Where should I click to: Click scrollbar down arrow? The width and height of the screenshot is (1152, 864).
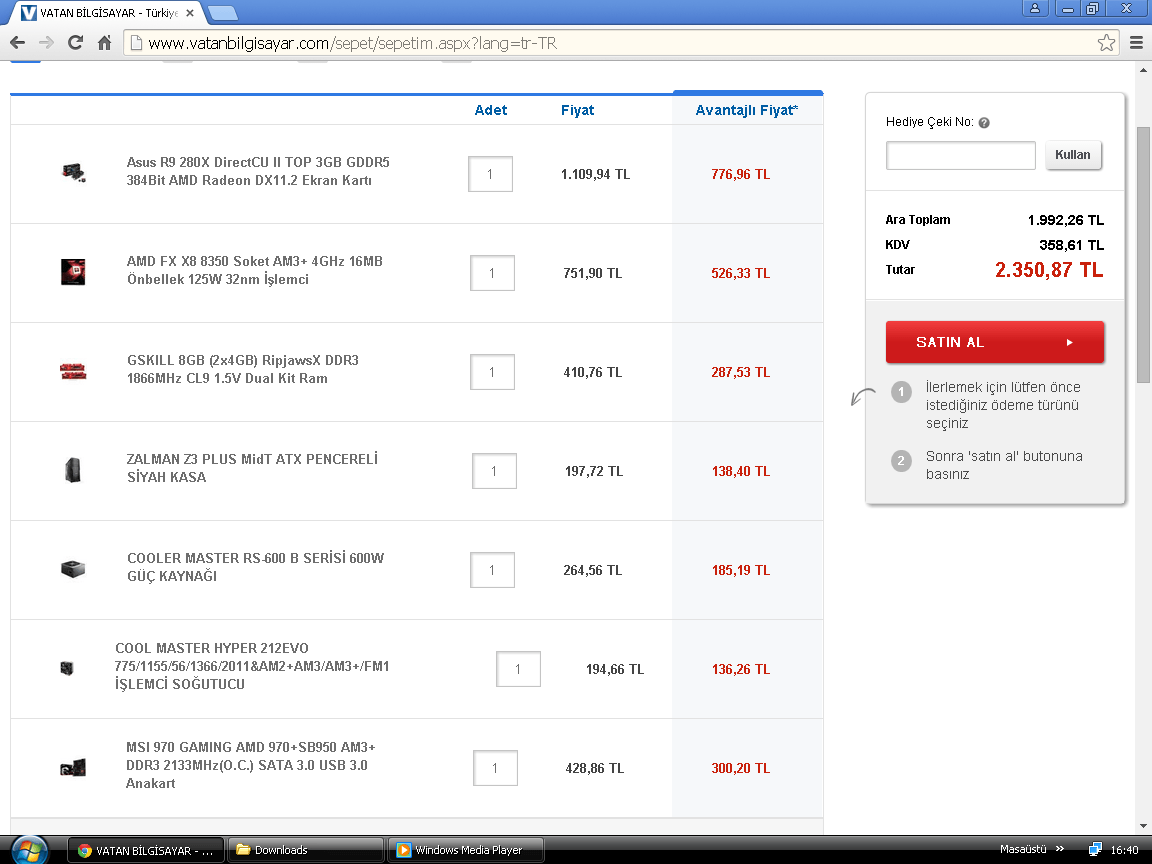(1142, 827)
